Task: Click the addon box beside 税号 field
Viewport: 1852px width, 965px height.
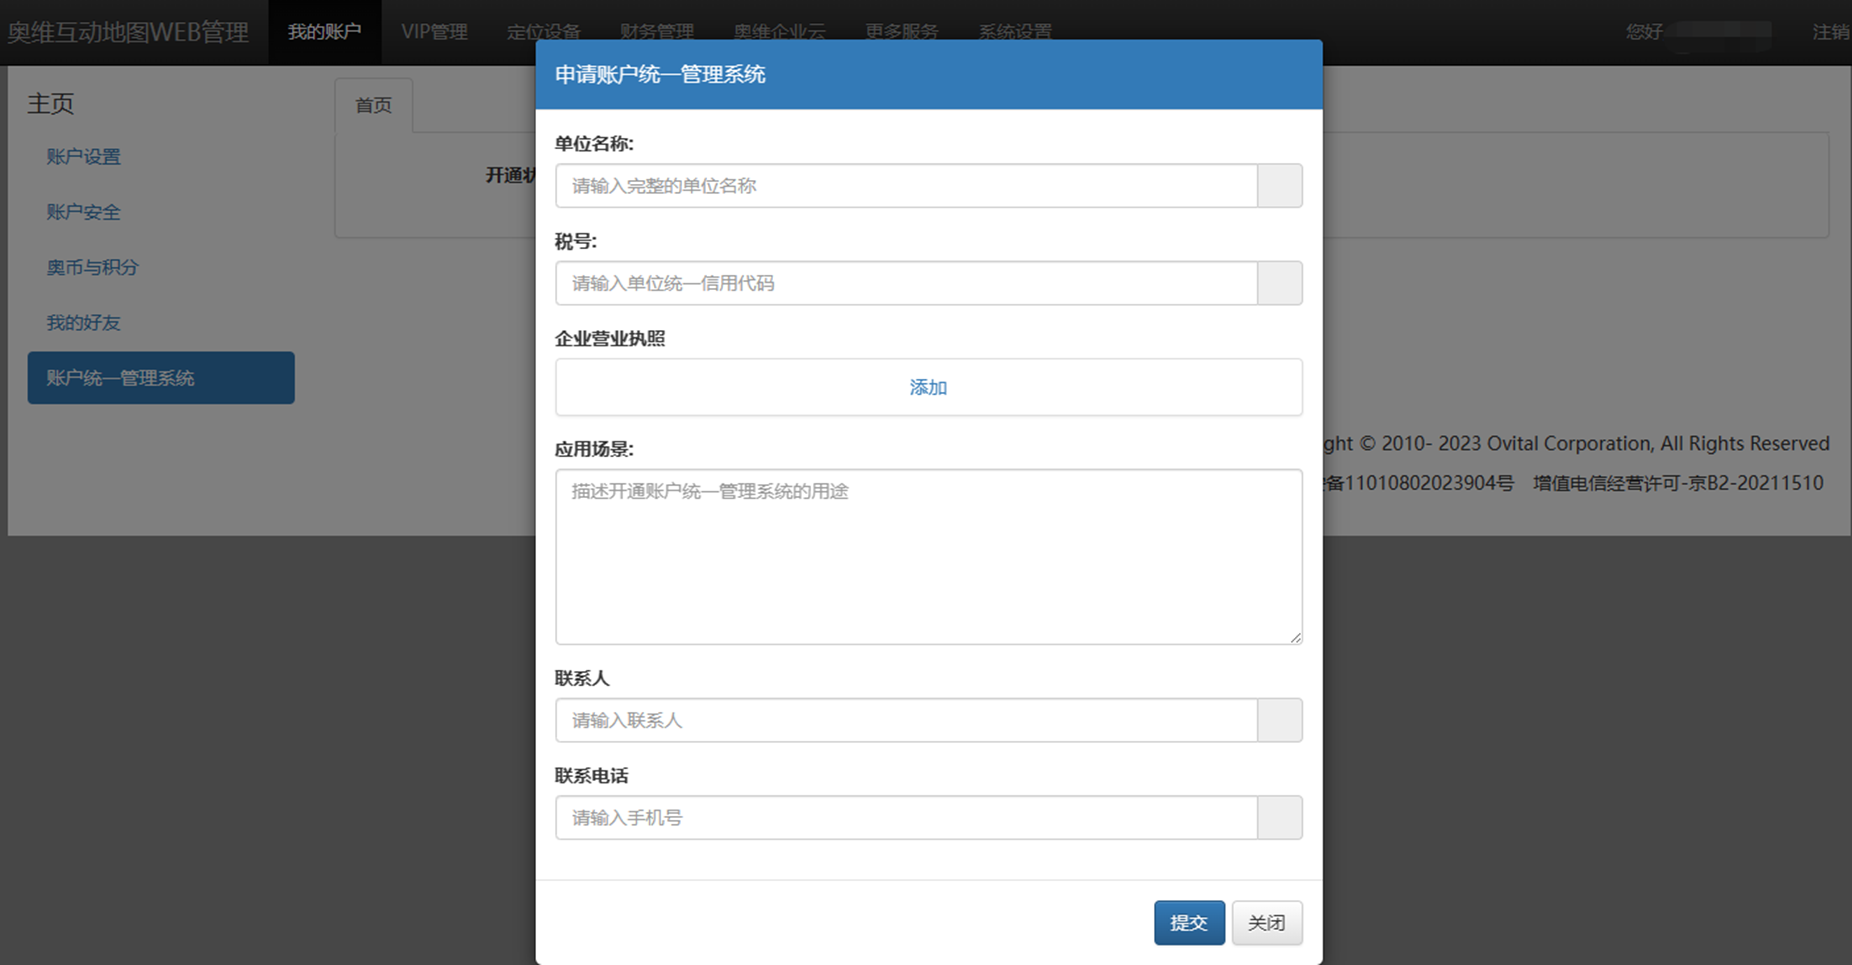Action: coord(1279,283)
